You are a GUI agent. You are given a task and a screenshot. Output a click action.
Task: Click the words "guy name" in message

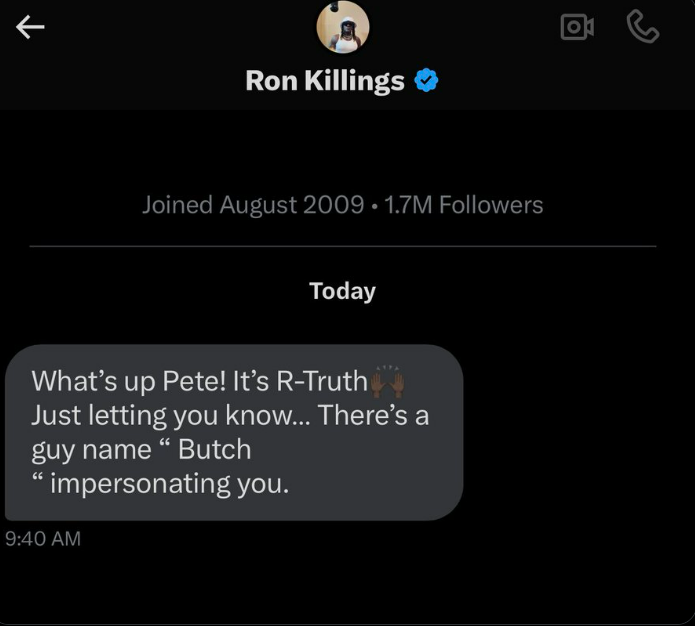pos(90,449)
